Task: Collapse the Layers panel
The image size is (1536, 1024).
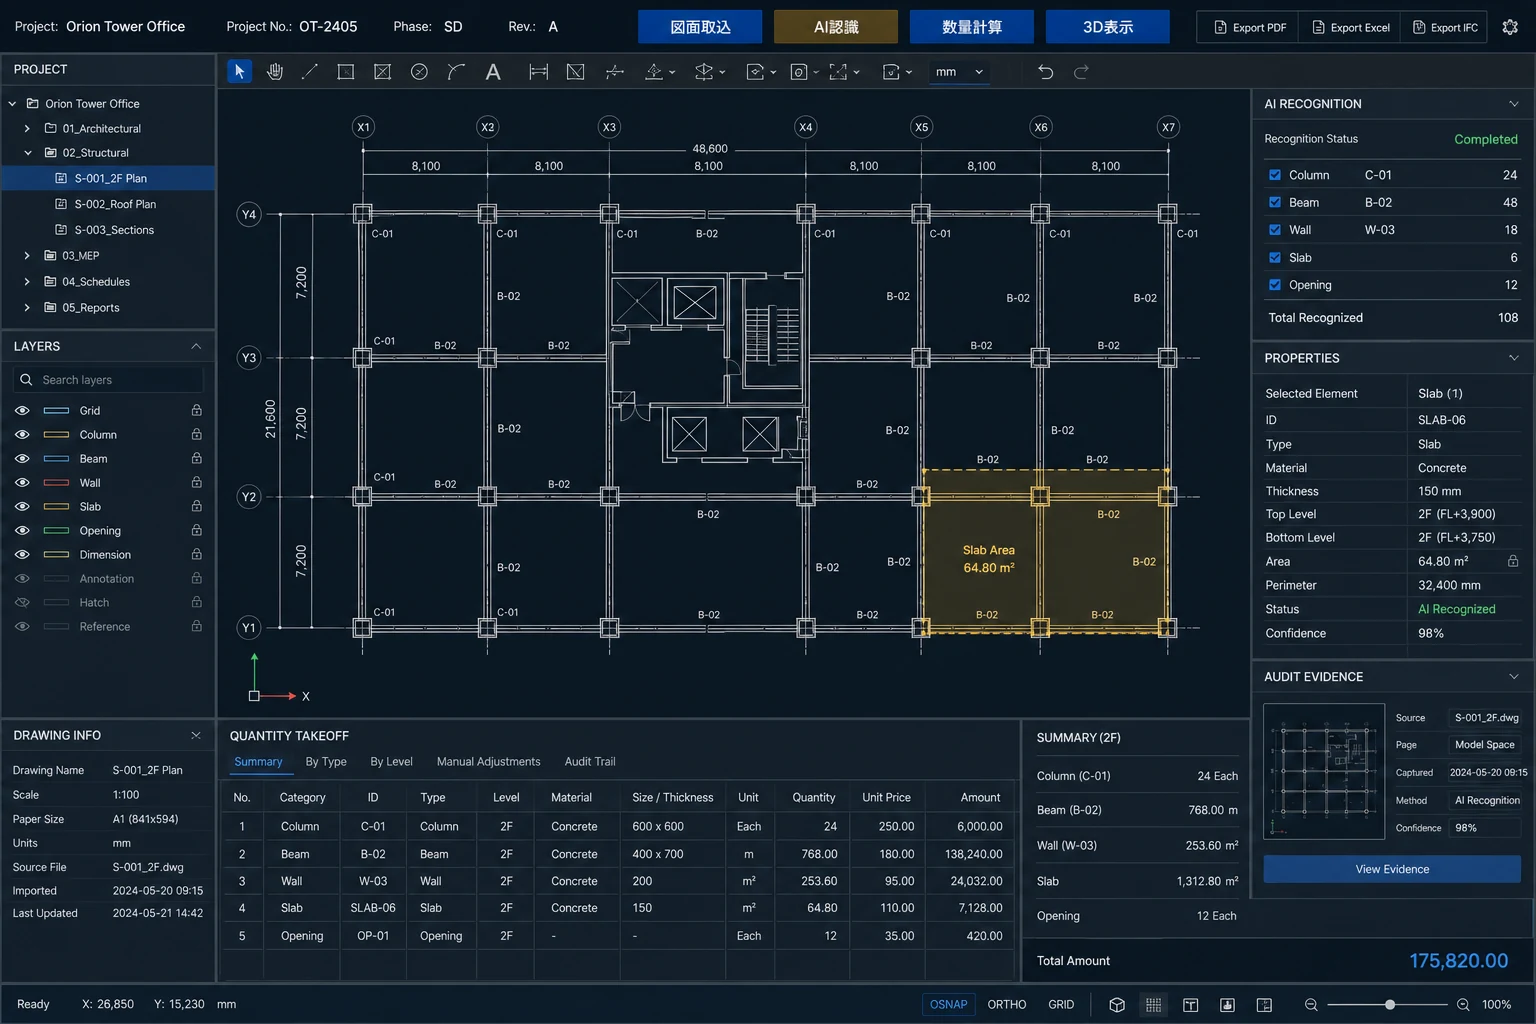Action: (196, 346)
